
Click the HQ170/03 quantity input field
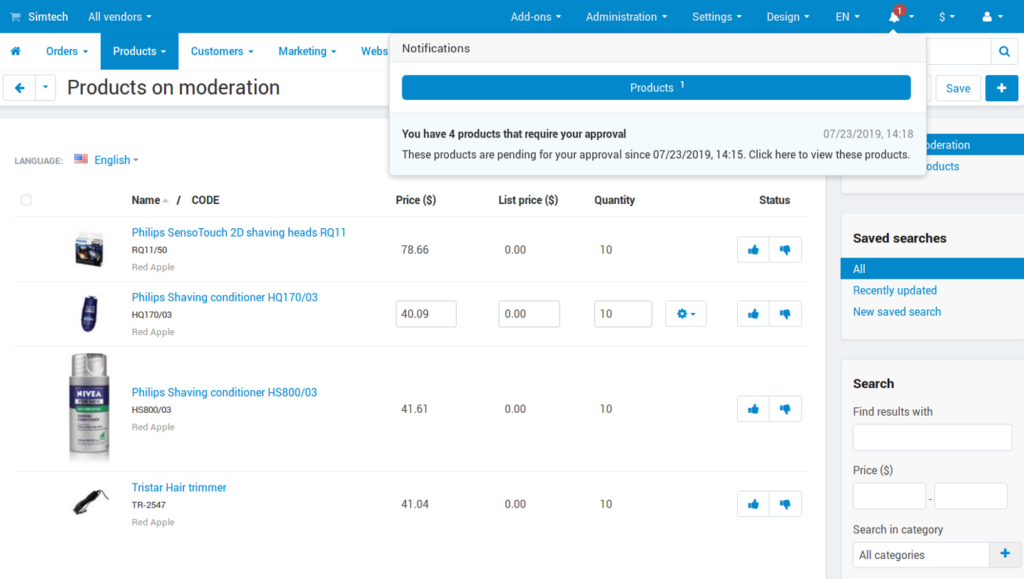pos(623,314)
